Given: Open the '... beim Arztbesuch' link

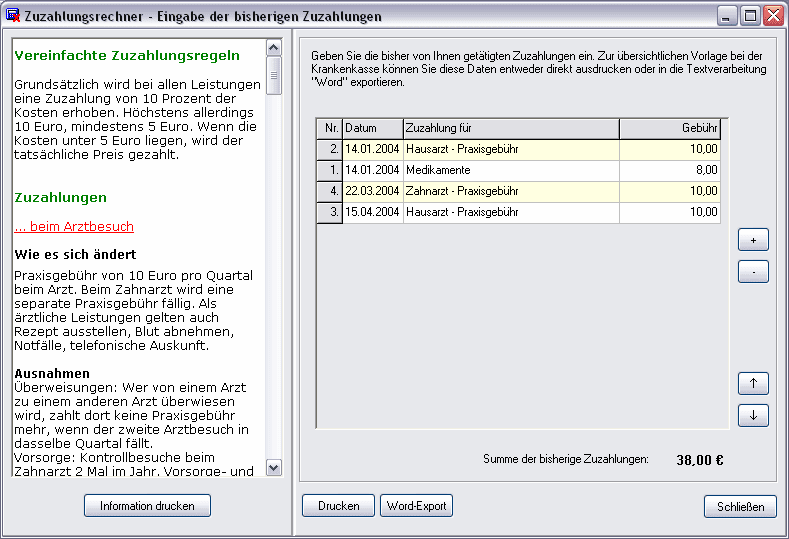Looking at the screenshot, I should coord(74,226).
